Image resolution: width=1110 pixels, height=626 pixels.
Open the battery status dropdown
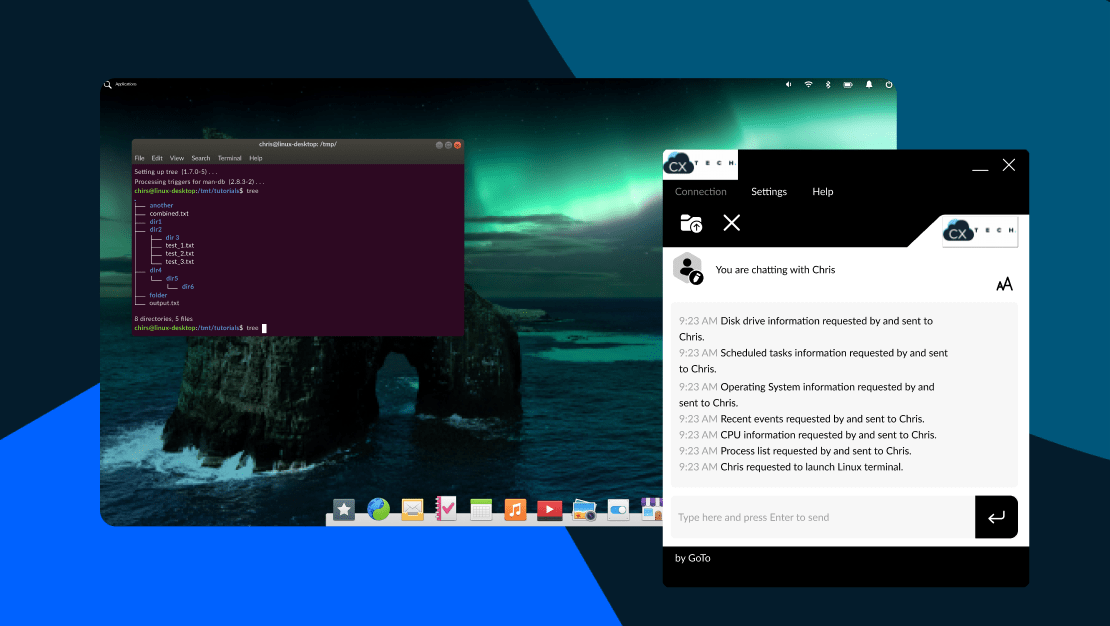point(847,85)
